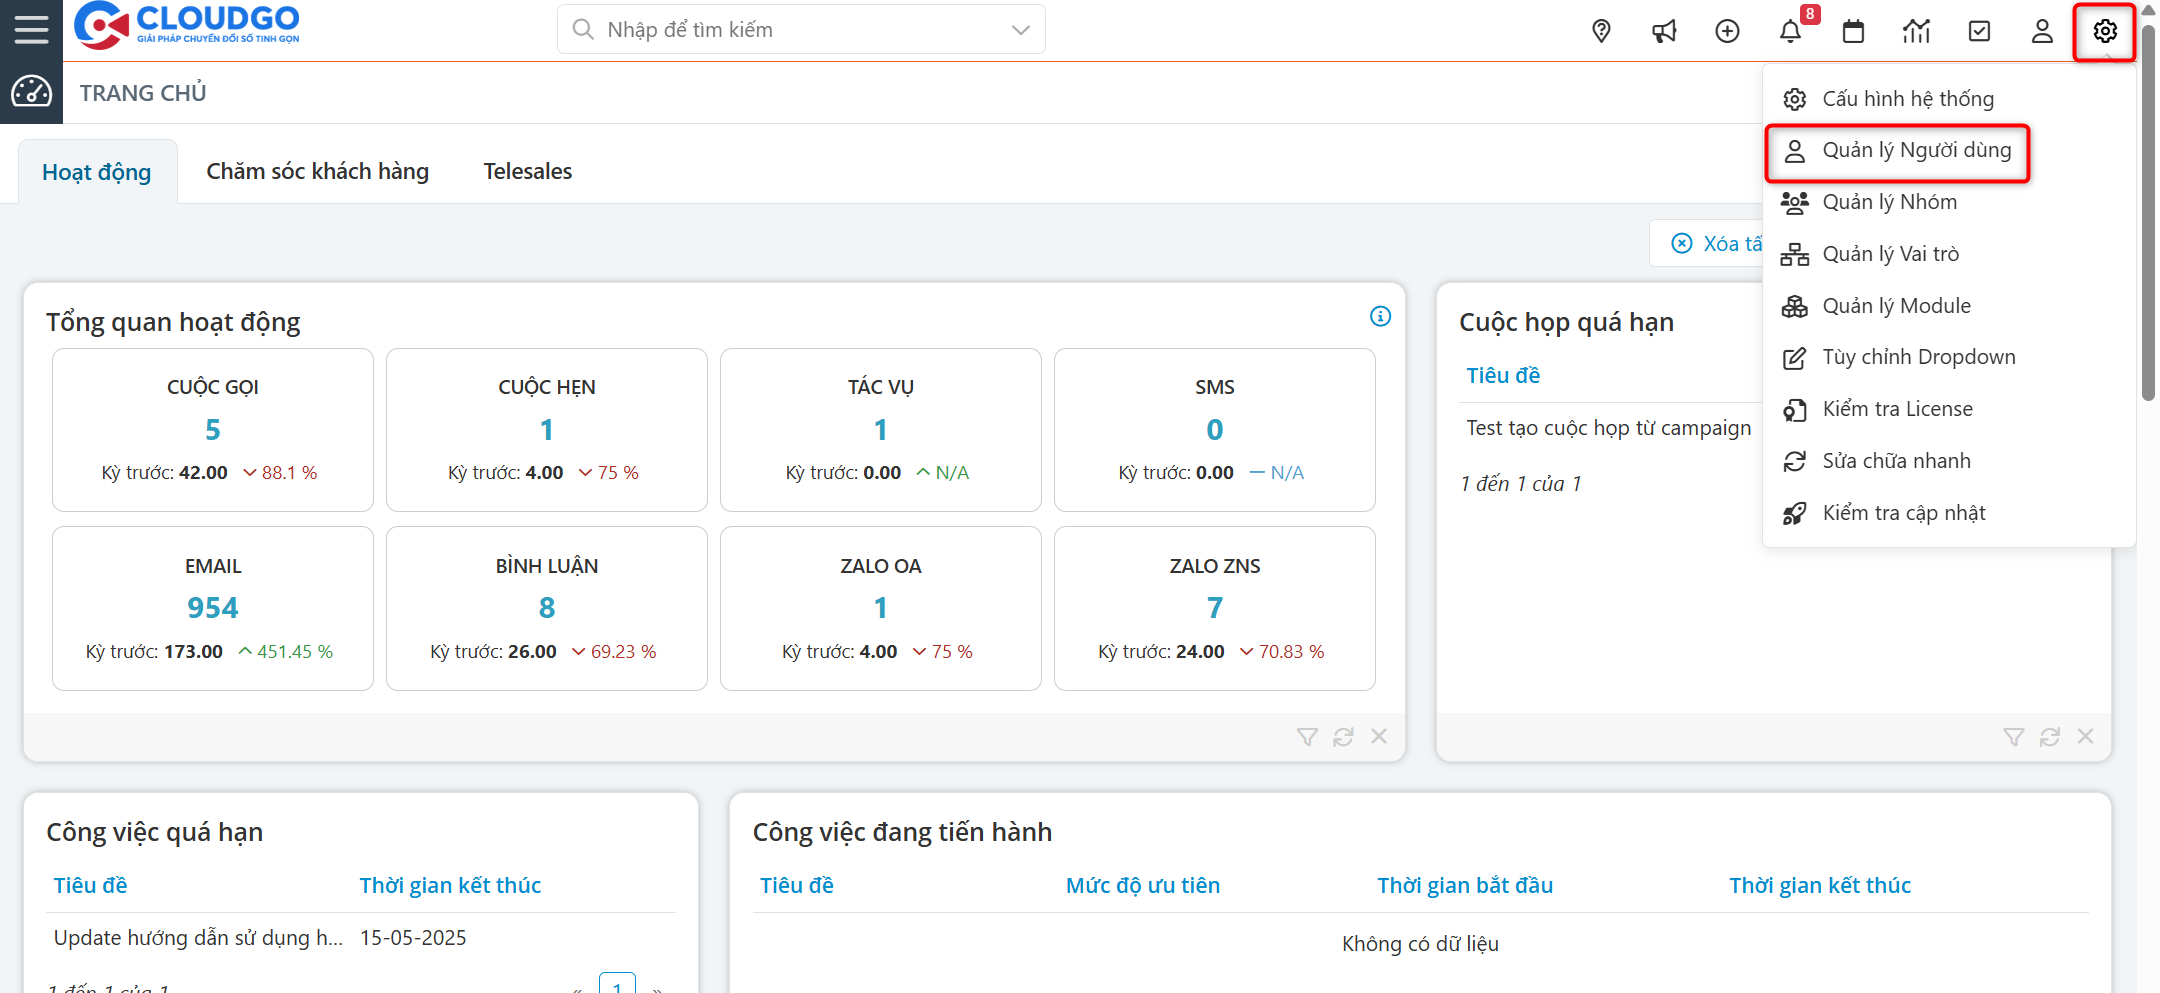Click the location pin icon
This screenshot has height=993, width=2160.
point(1601,31)
